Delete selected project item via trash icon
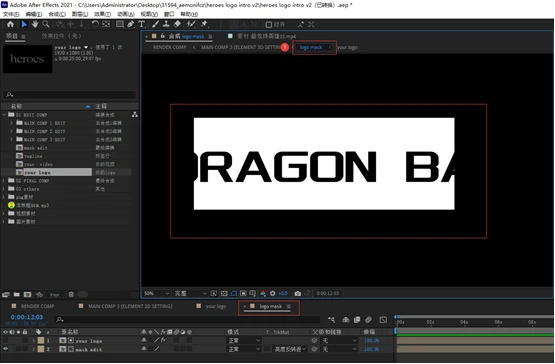This screenshot has height=364, width=555. (71, 295)
